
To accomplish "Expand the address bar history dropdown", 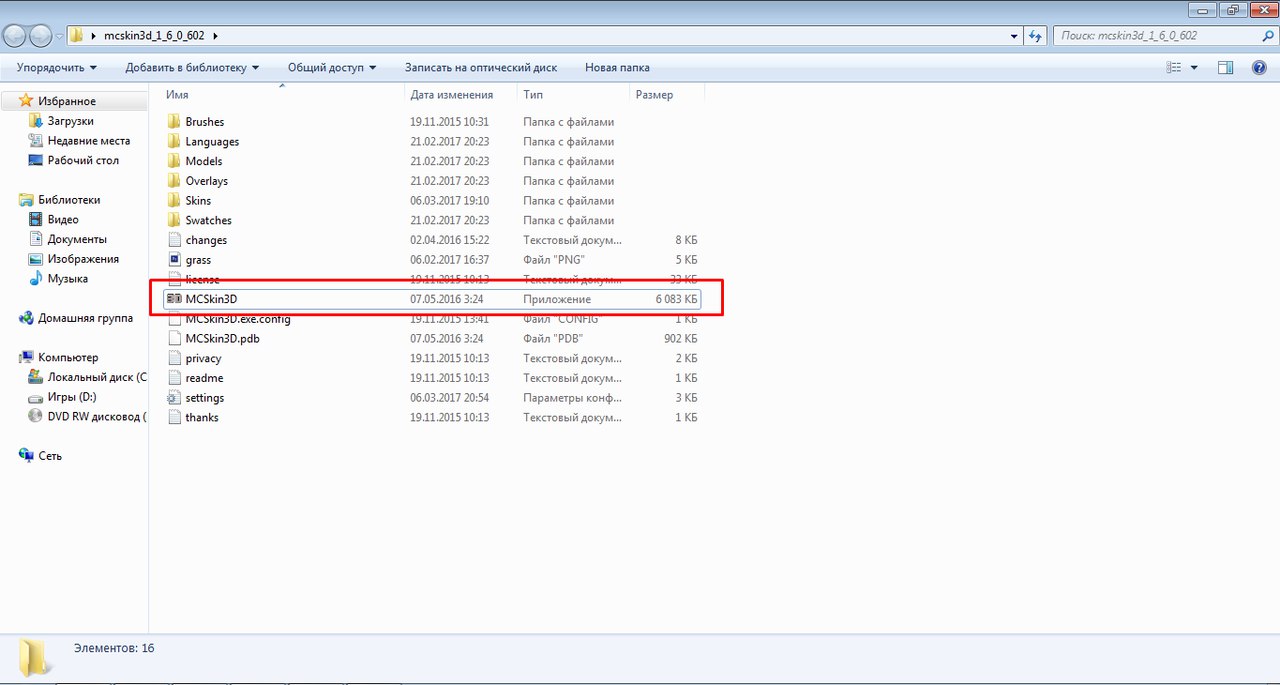I will pyautogui.click(x=1014, y=36).
